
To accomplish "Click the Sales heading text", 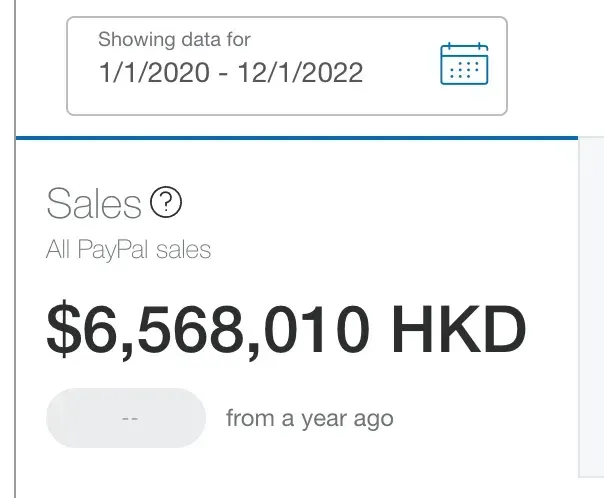I will [x=94, y=203].
